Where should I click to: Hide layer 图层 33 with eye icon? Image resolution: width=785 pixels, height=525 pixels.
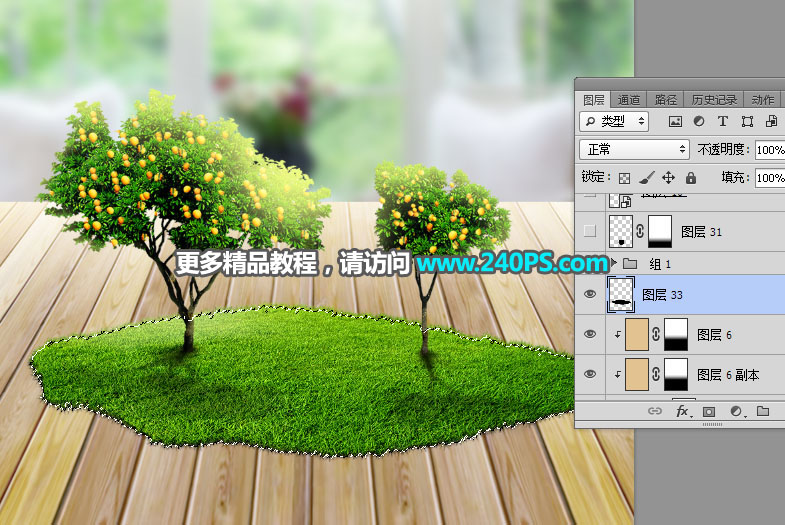click(x=590, y=294)
